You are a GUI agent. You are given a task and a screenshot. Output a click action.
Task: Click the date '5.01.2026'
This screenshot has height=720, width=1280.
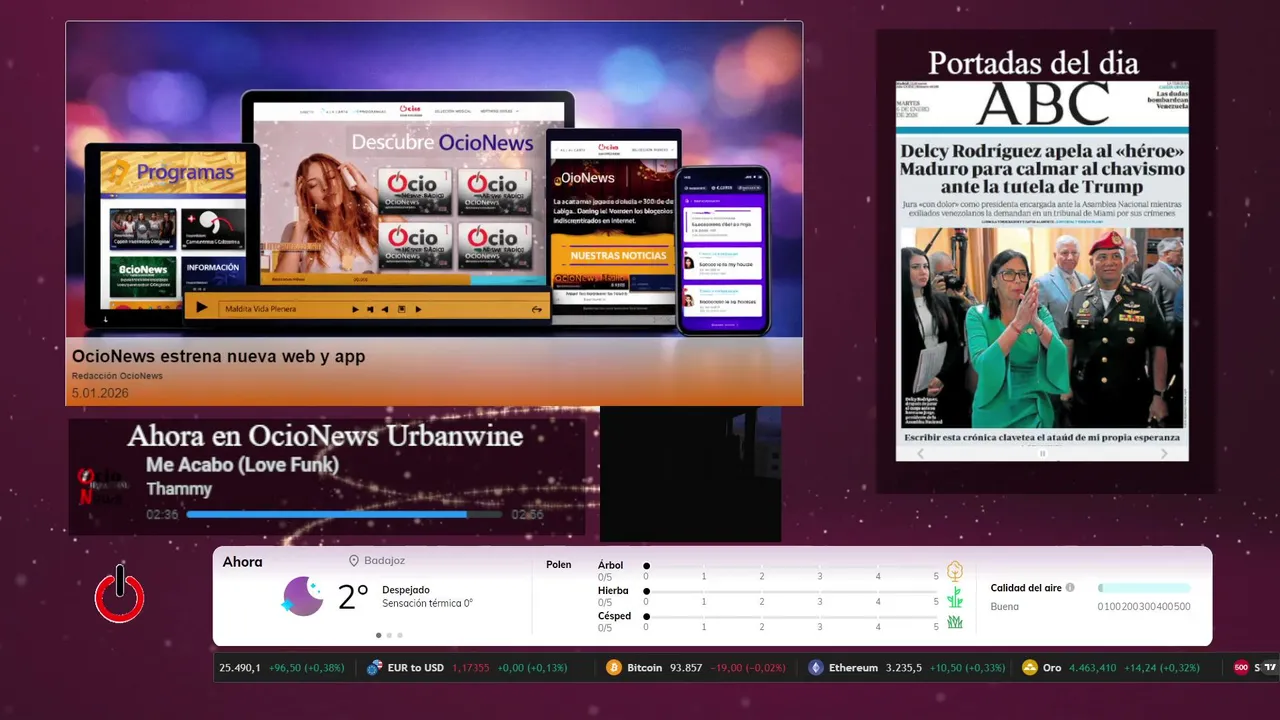tap(100, 393)
